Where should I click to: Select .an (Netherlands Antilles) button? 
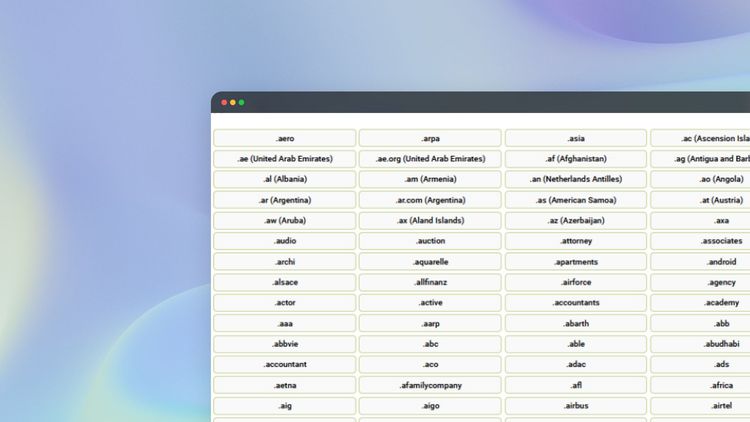[x=576, y=179]
